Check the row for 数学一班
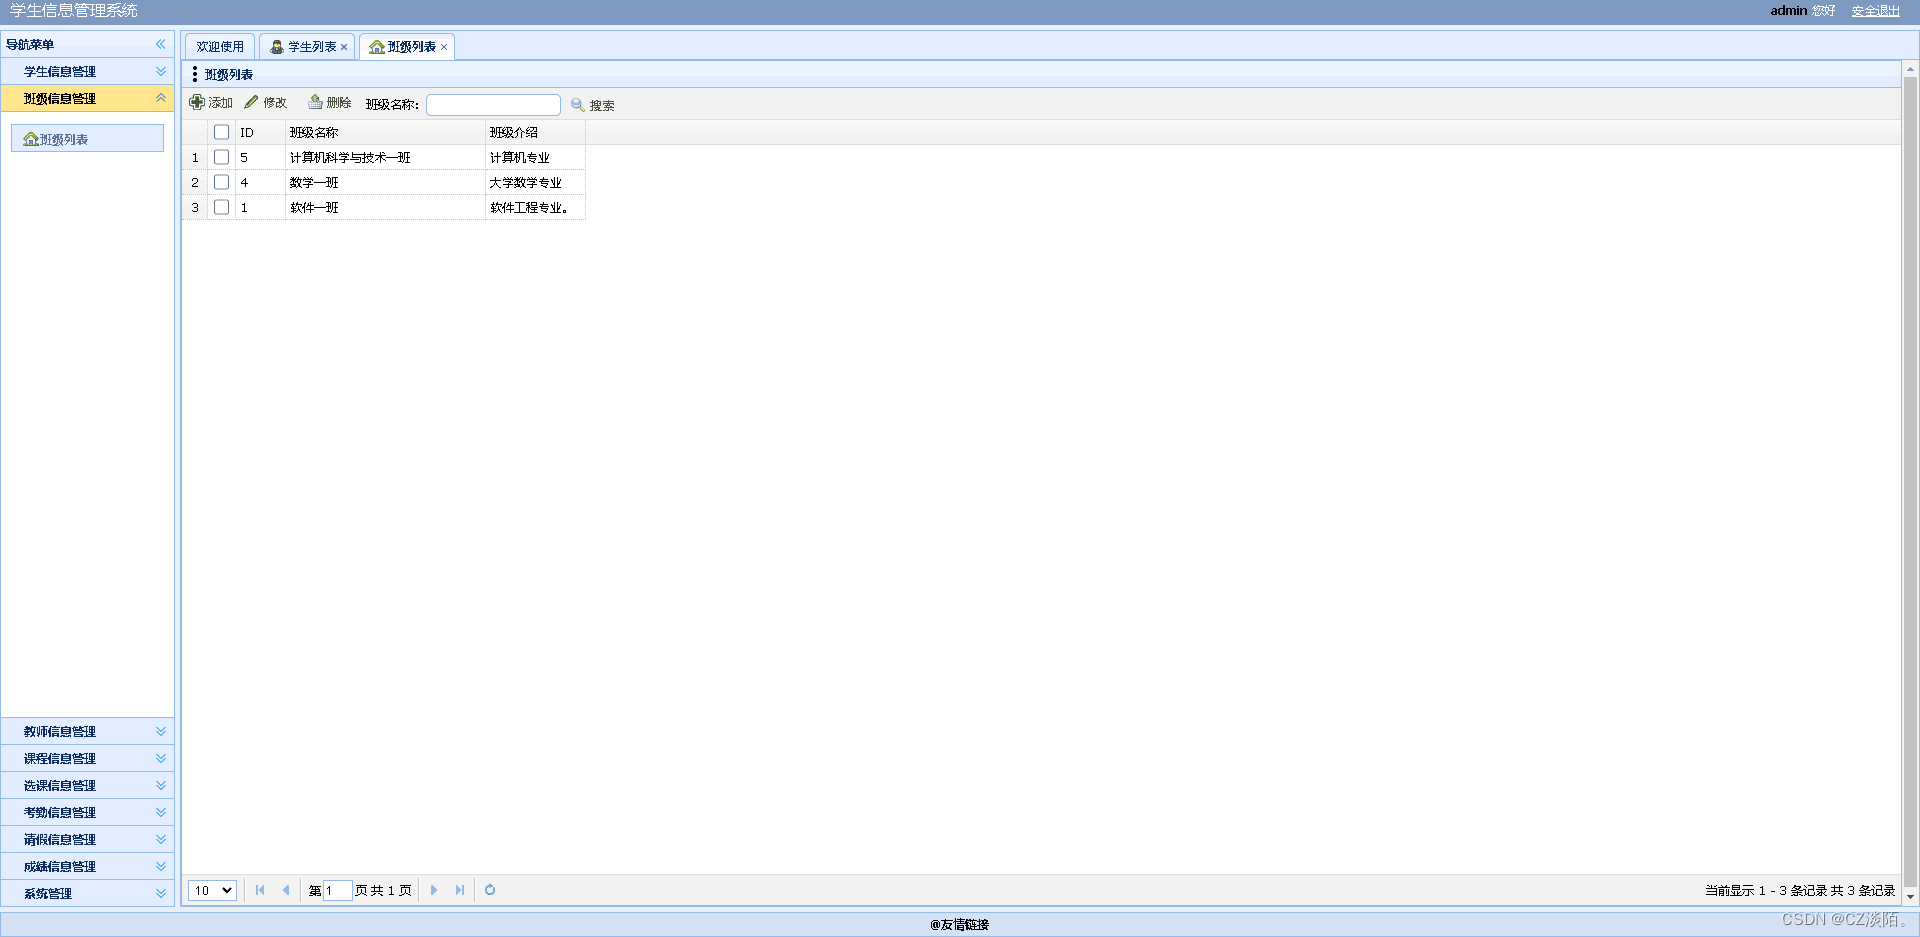This screenshot has width=1920, height=937. (222, 182)
